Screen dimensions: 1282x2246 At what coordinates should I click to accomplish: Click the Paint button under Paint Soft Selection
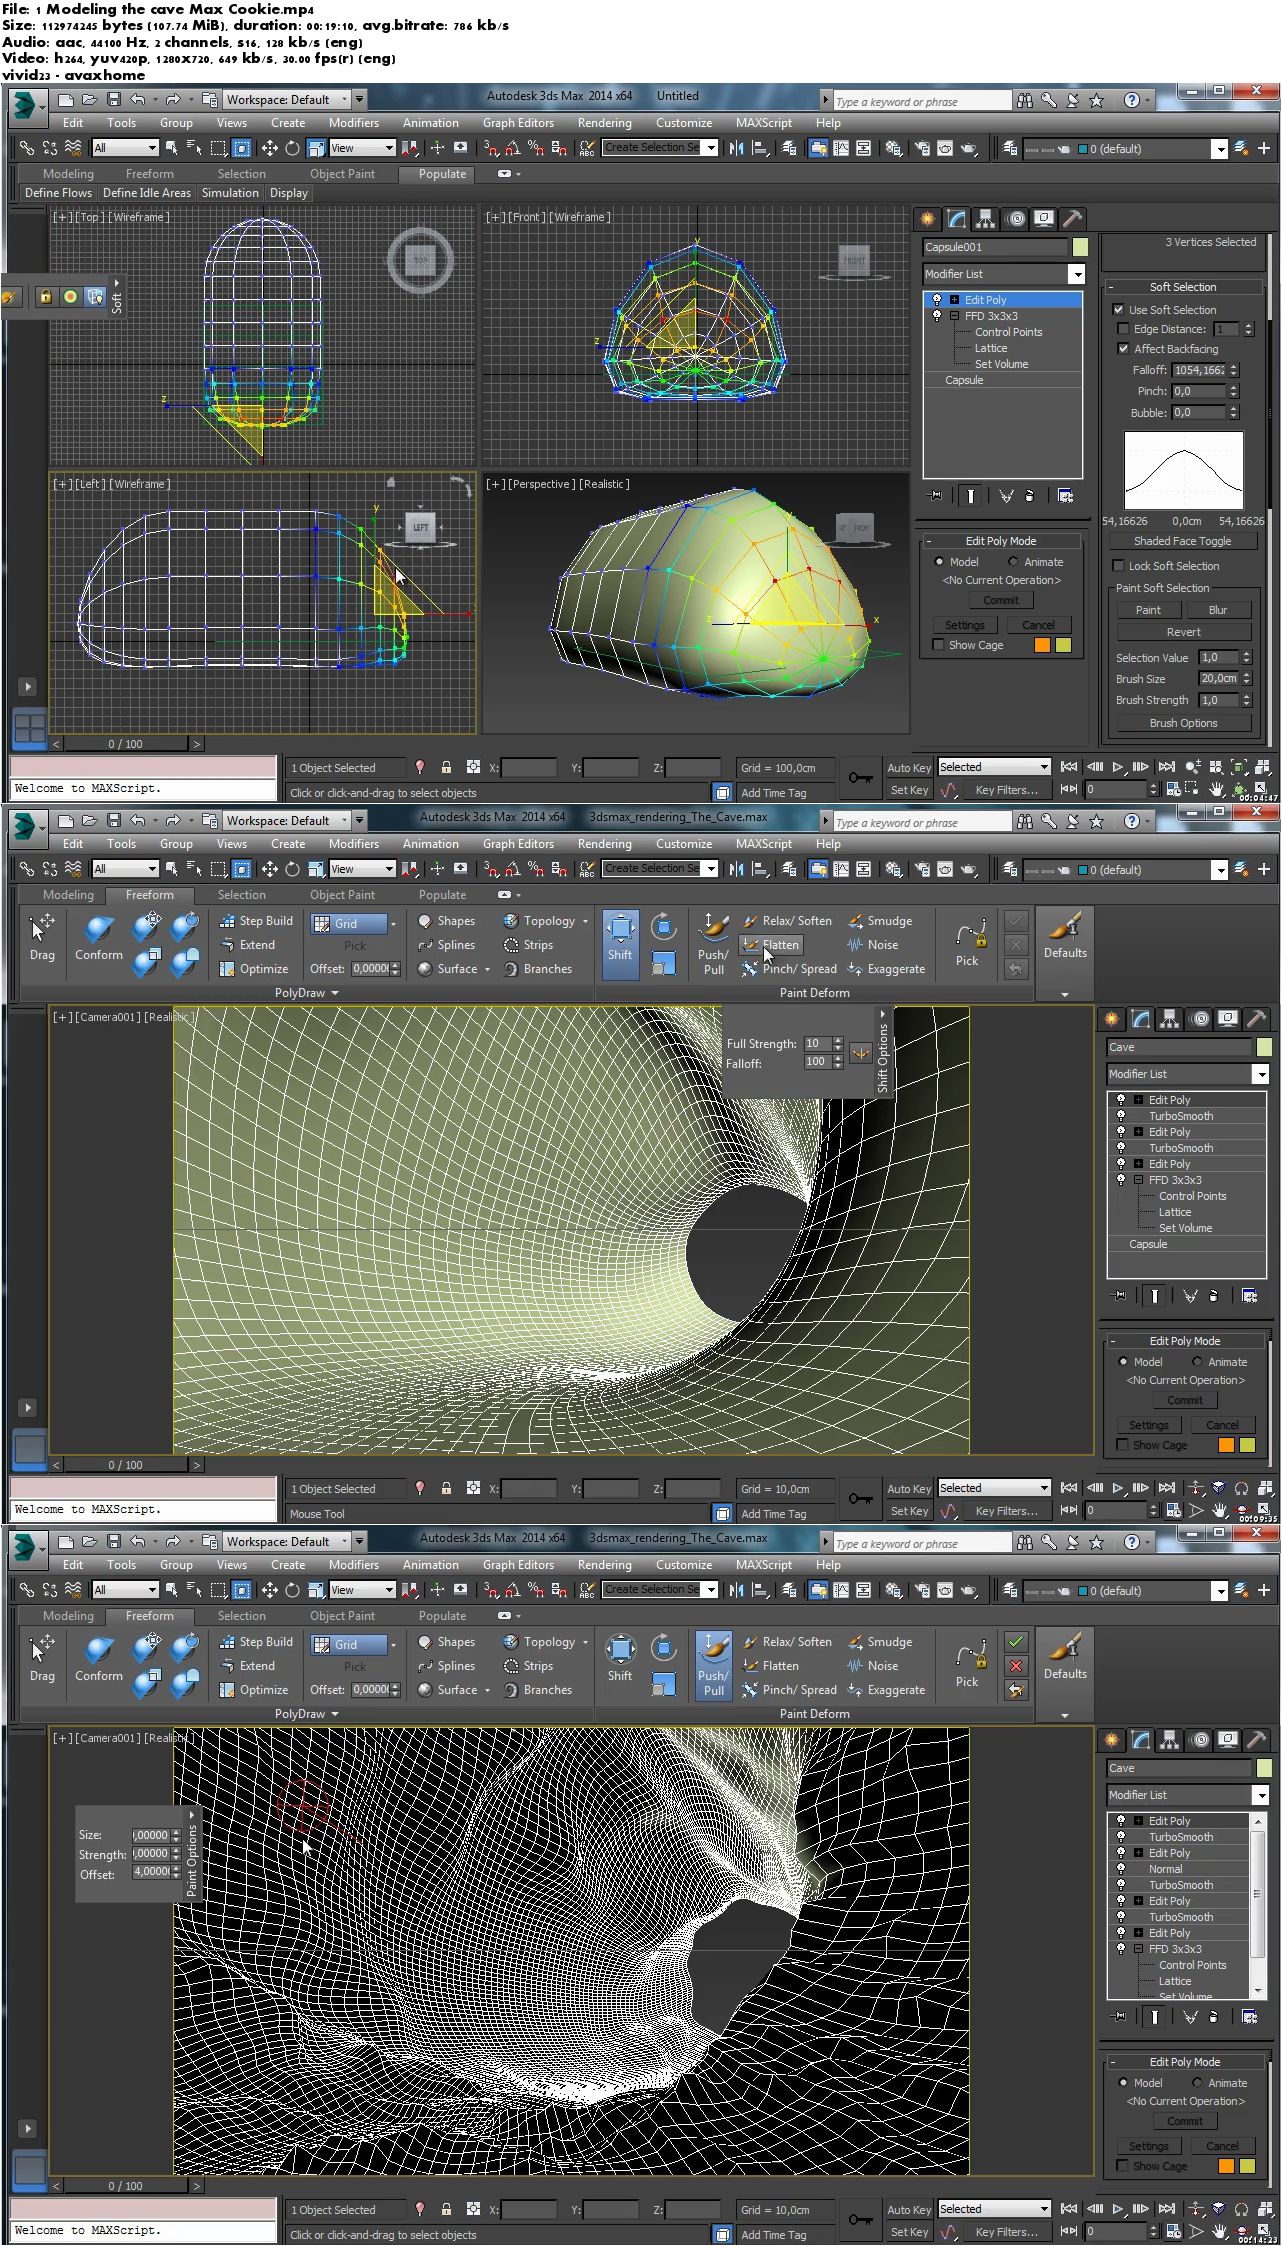pyautogui.click(x=1148, y=610)
